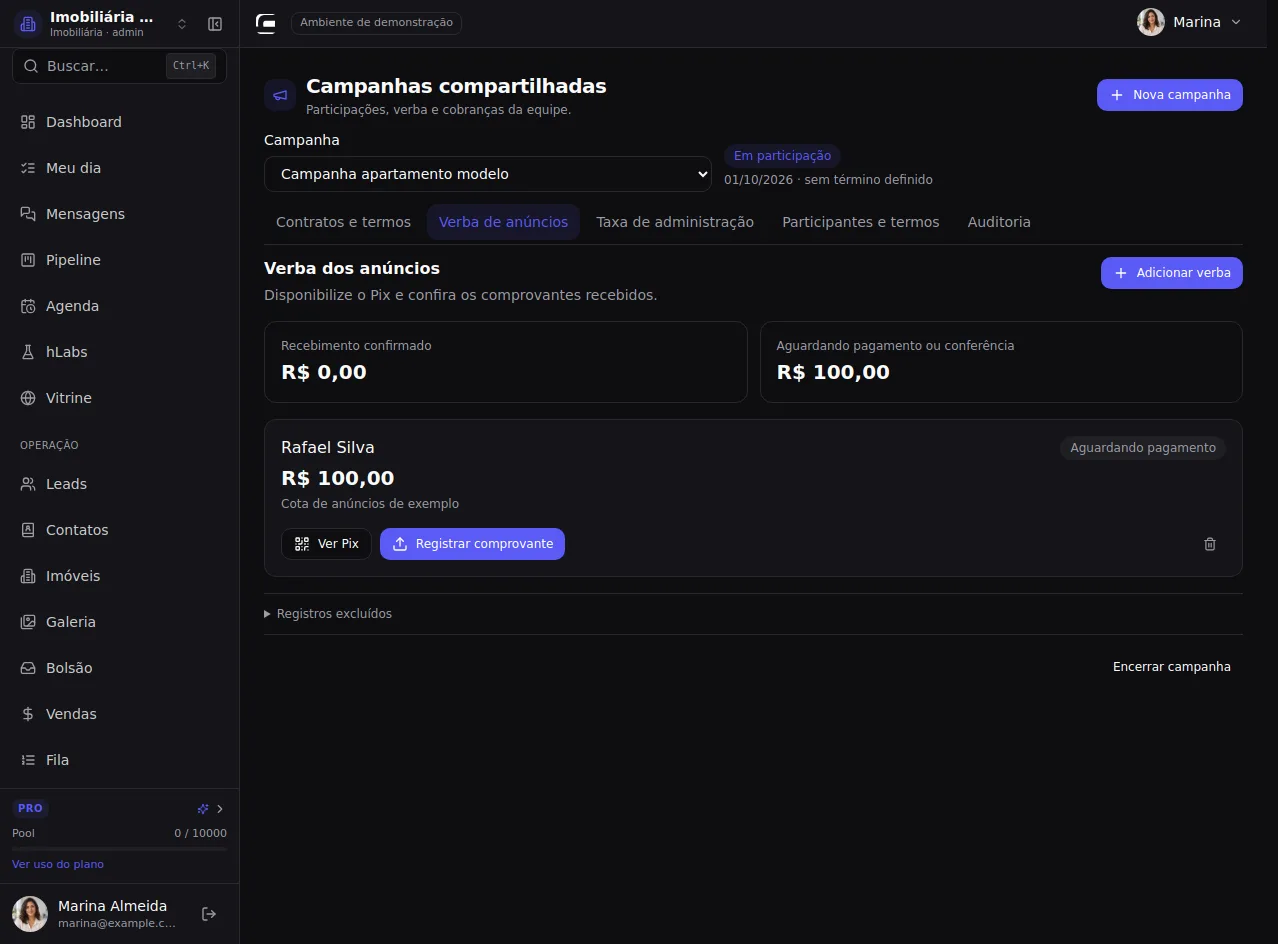Click the Imobiliária workspace logo icon
The image size is (1278, 944).
coord(28,24)
